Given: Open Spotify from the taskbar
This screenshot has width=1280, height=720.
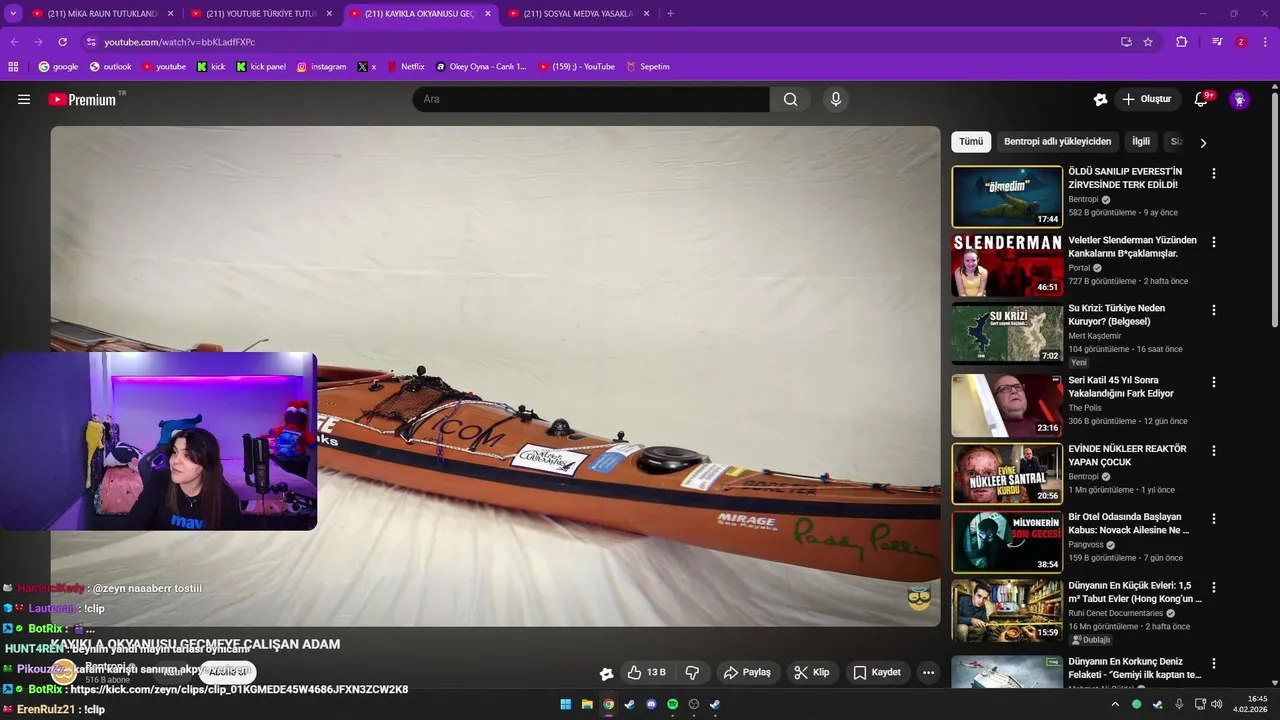Looking at the screenshot, I should 673,704.
